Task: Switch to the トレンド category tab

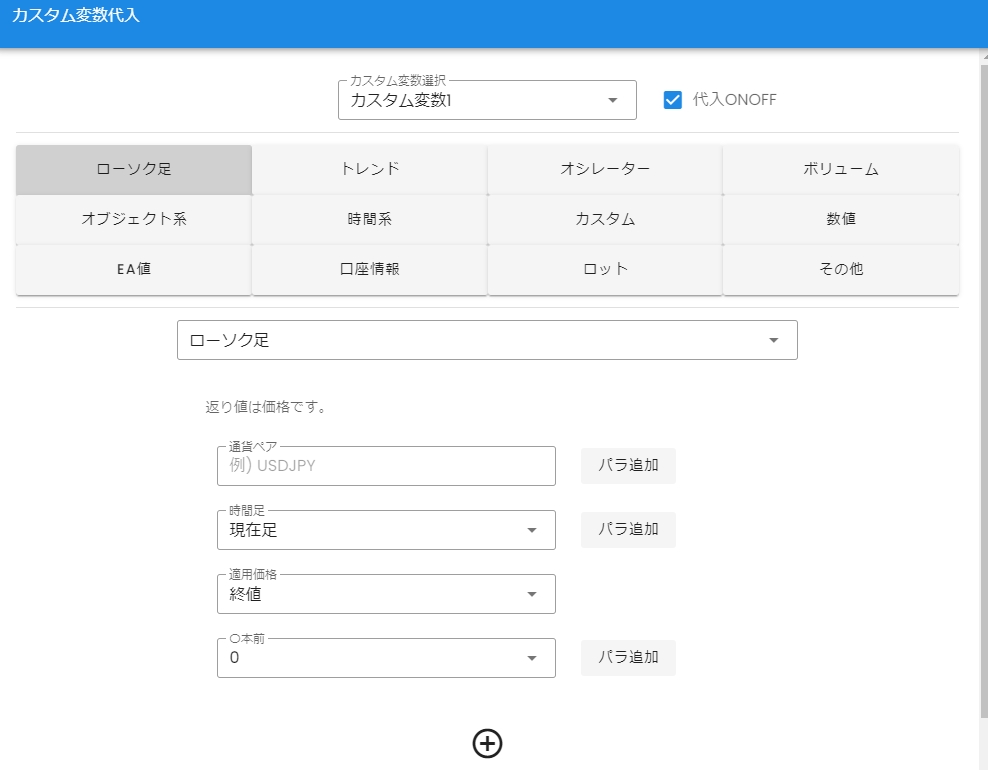Action: coord(369,170)
